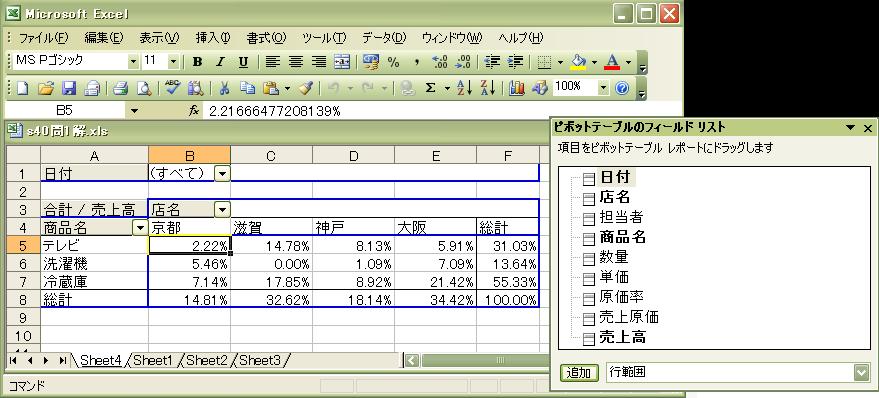Toggle Underline formatting button
Image resolution: width=879 pixels, height=398 pixels.
(243, 62)
